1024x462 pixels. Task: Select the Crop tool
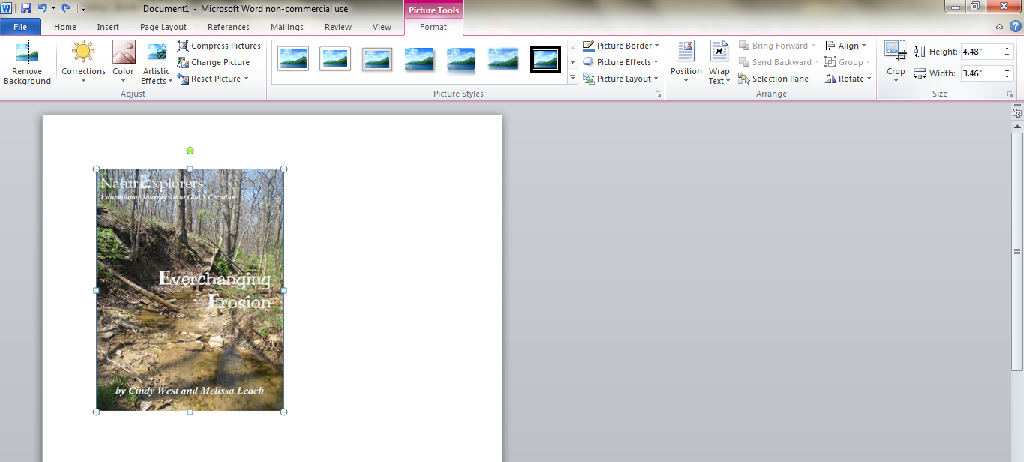895,62
